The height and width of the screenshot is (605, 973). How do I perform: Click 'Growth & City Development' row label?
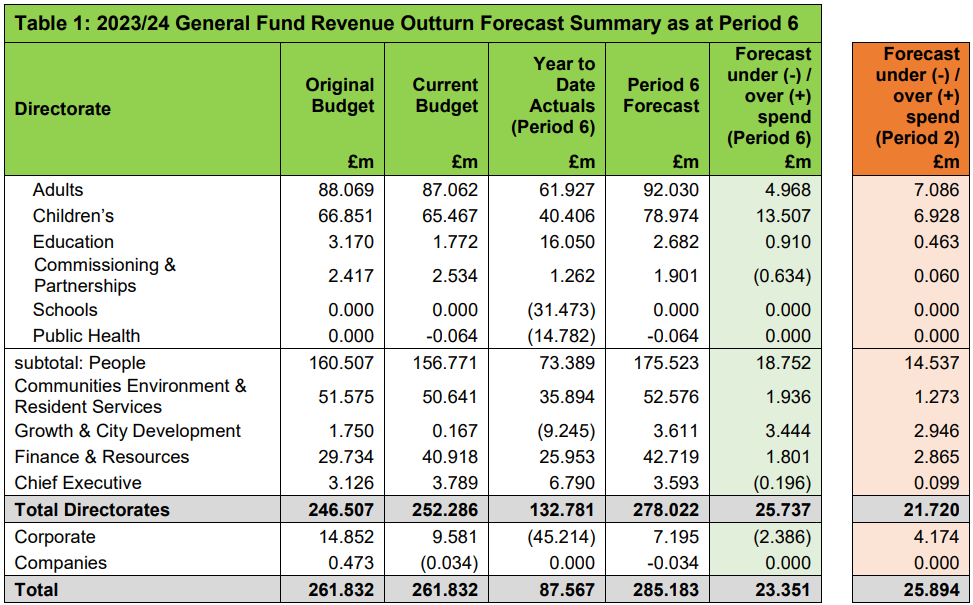[x=128, y=431]
